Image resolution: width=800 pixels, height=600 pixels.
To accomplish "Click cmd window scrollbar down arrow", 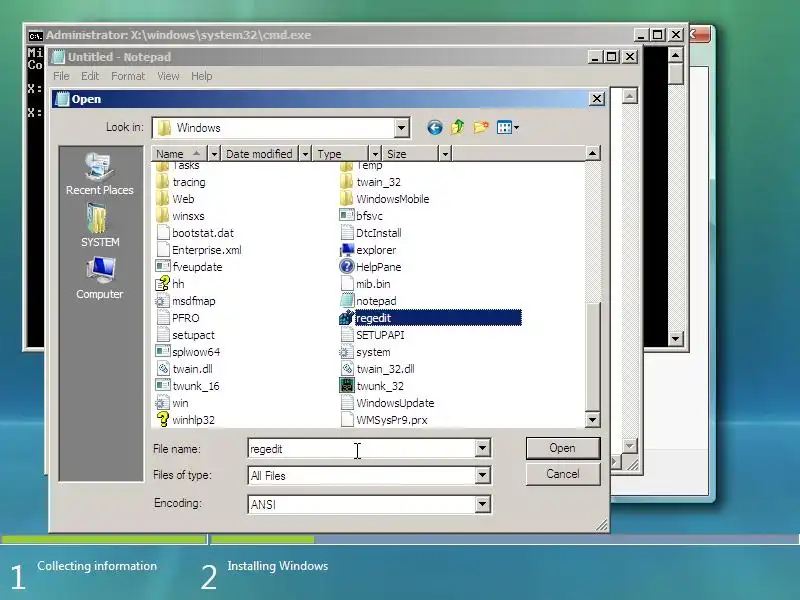I will click(676, 338).
